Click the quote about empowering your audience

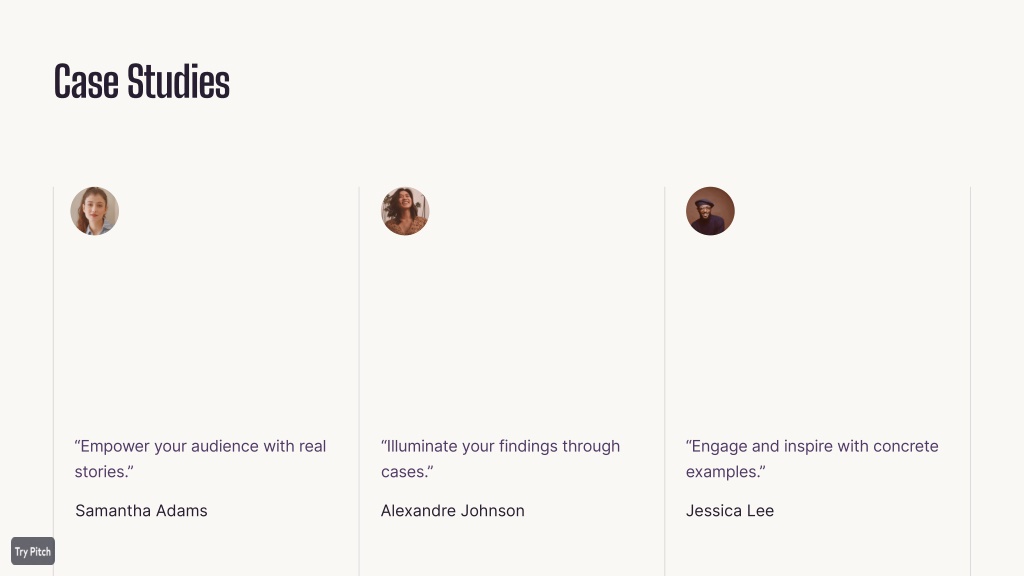point(200,458)
